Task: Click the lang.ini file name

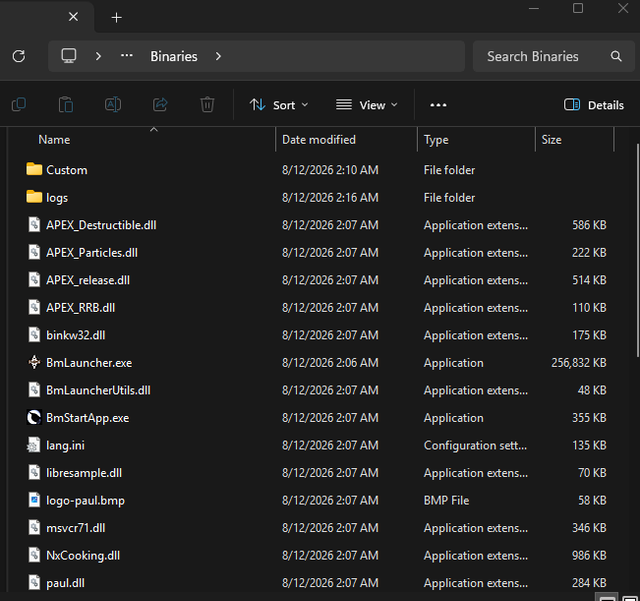Action: [65, 445]
